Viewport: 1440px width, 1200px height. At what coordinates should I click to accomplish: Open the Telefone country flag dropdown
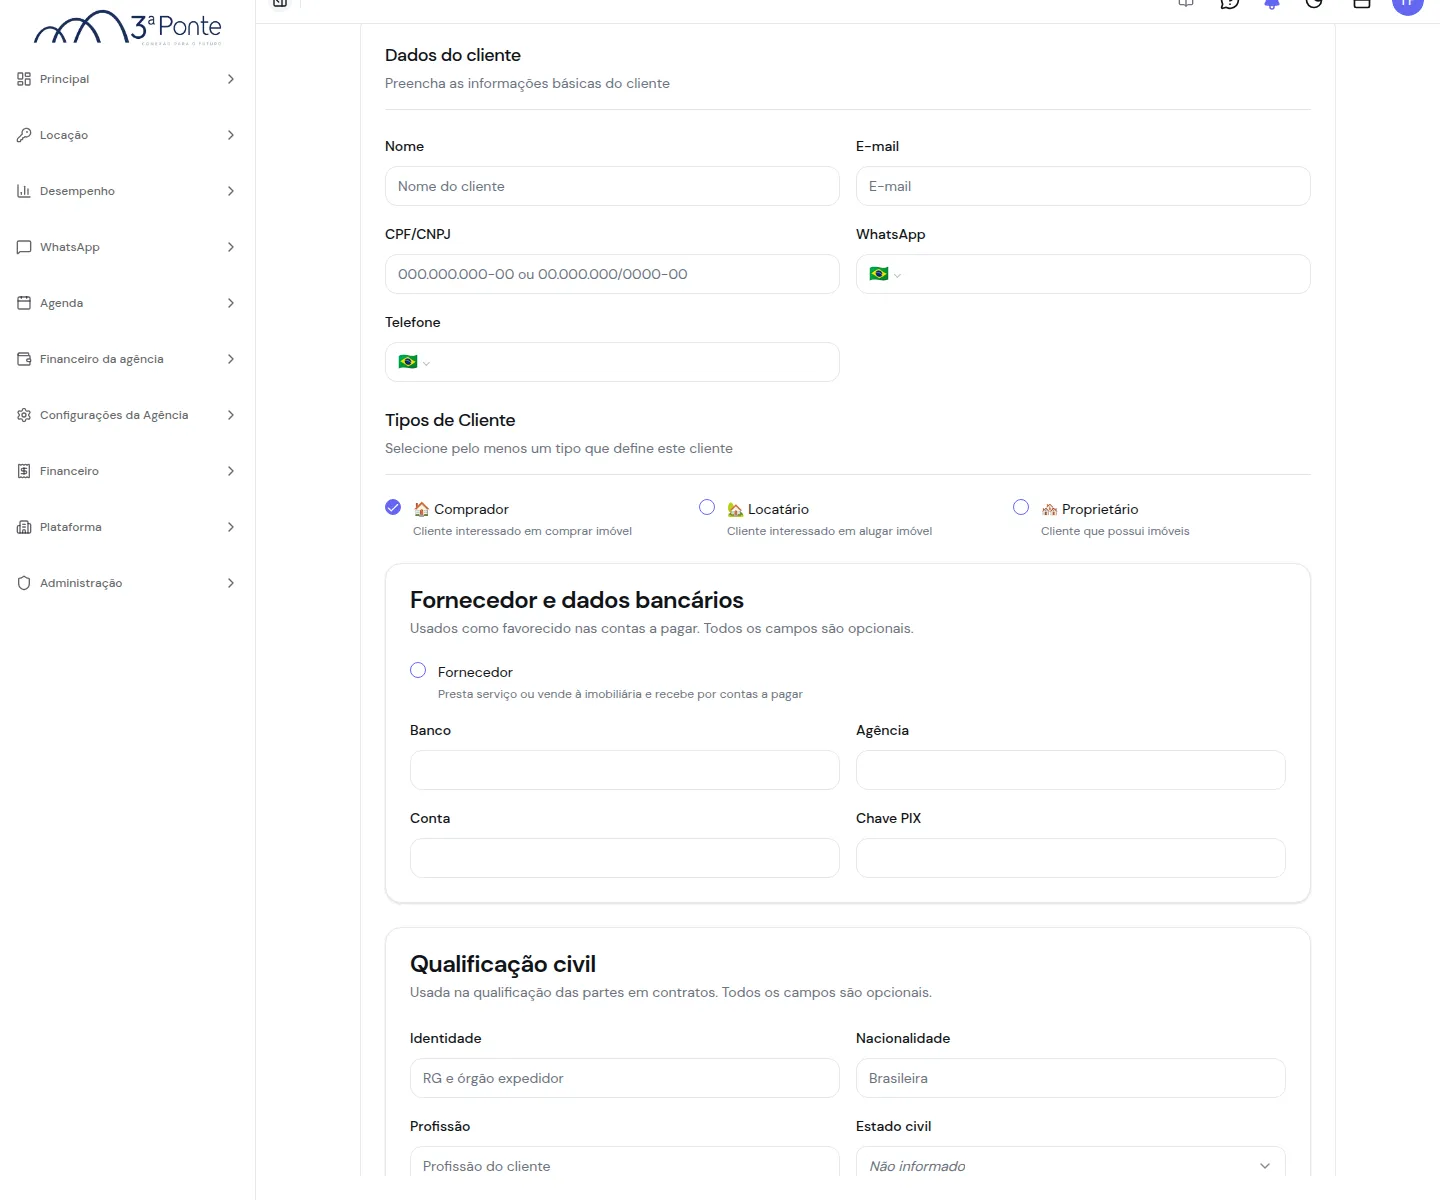pyautogui.click(x=414, y=362)
